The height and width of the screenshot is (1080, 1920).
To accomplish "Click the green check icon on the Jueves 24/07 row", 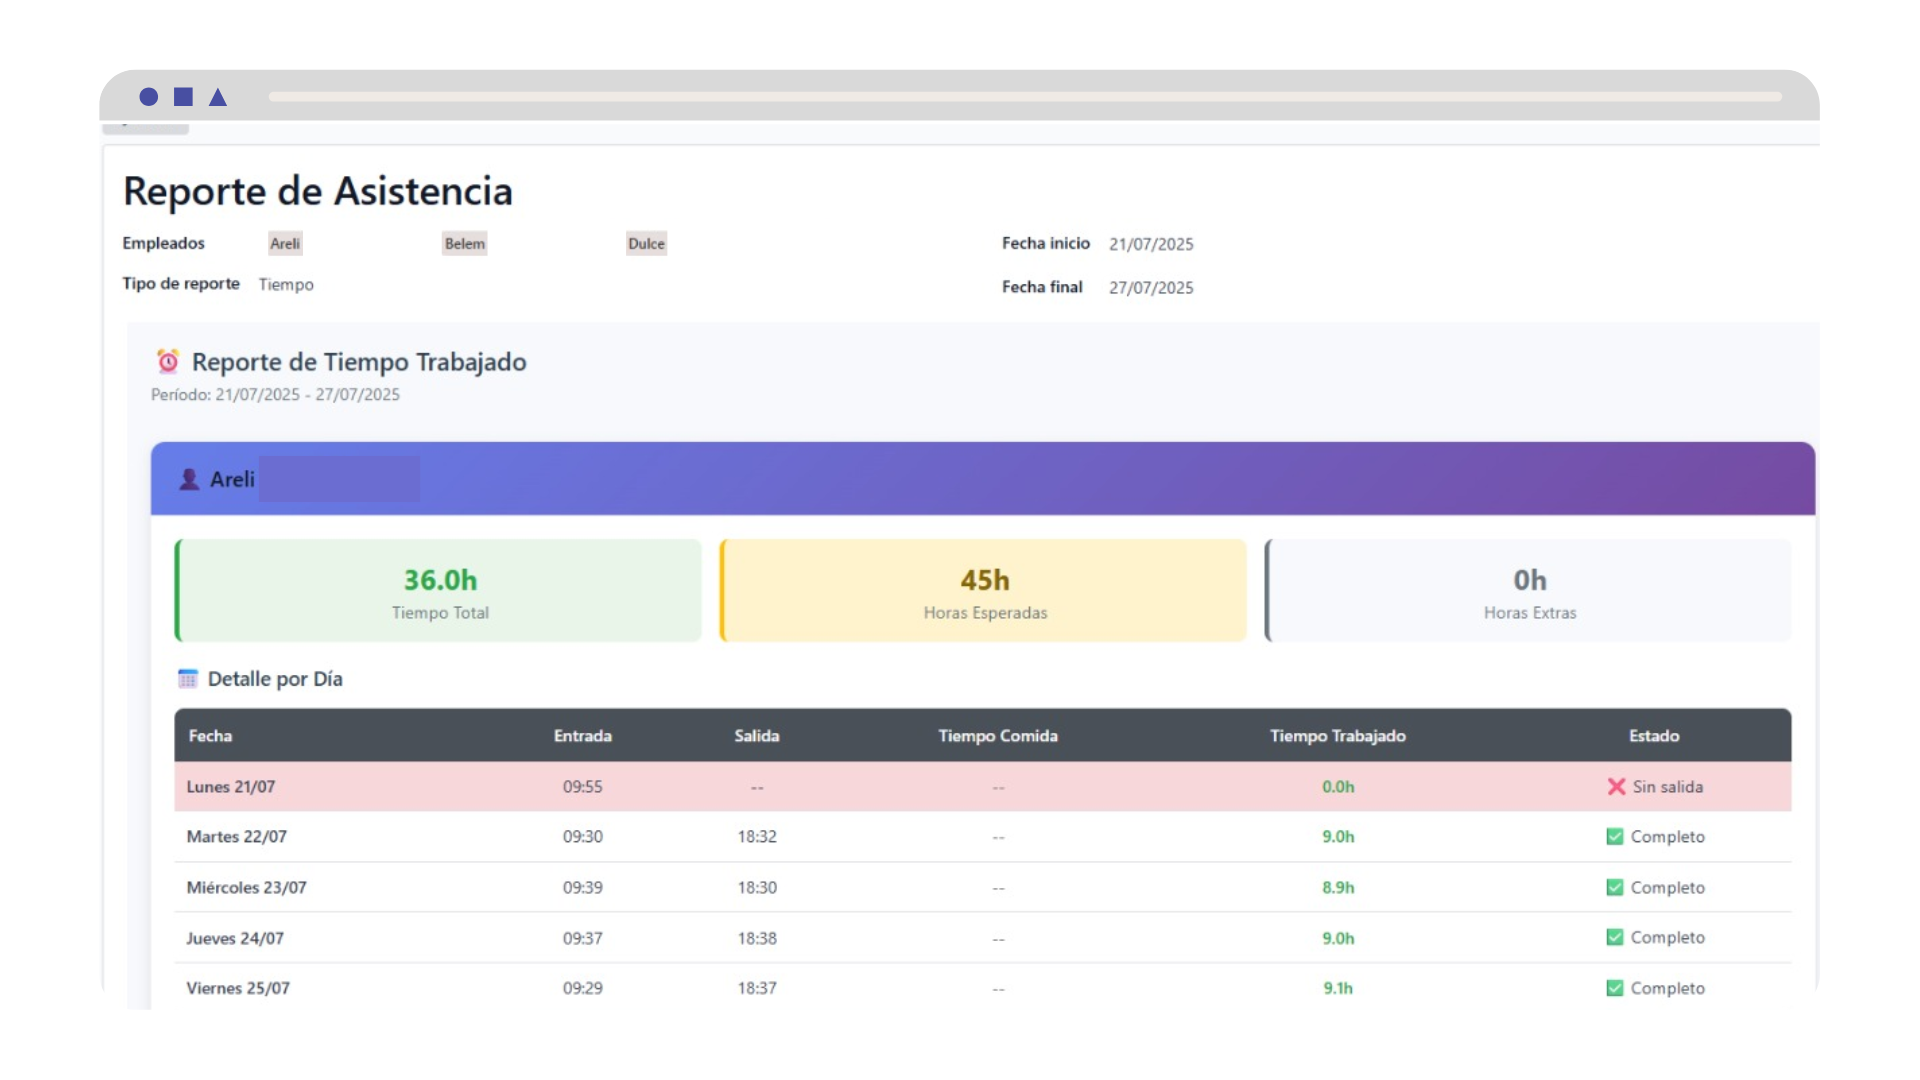I will pyautogui.click(x=1614, y=938).
